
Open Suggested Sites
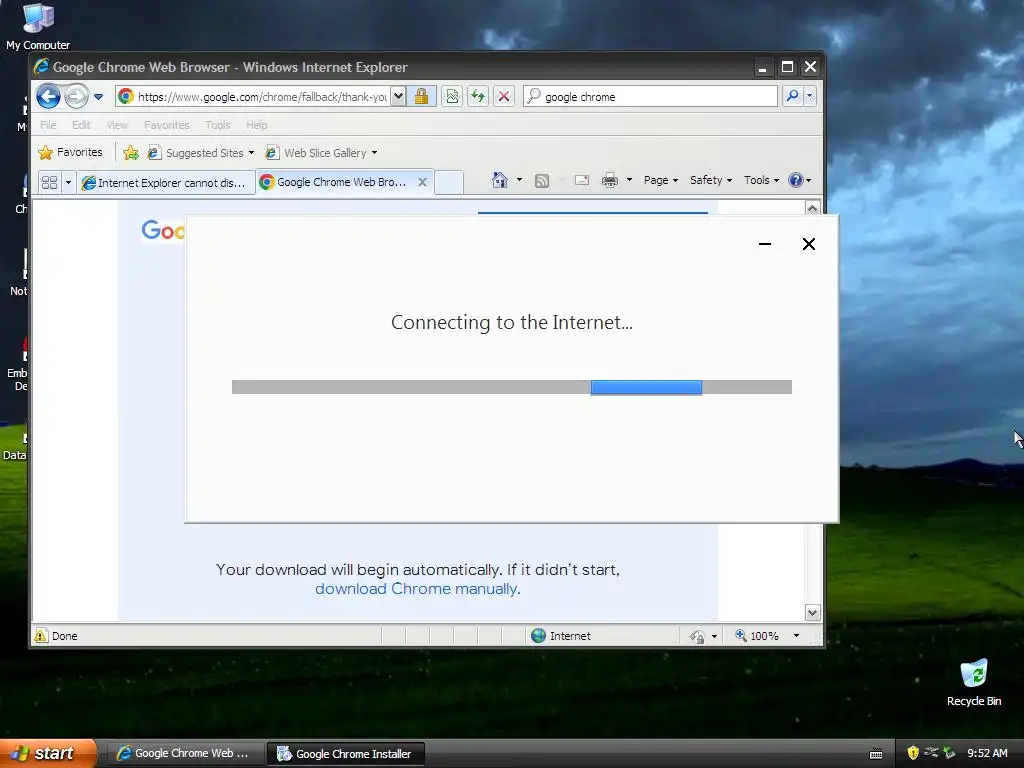[x=200, y=153]
